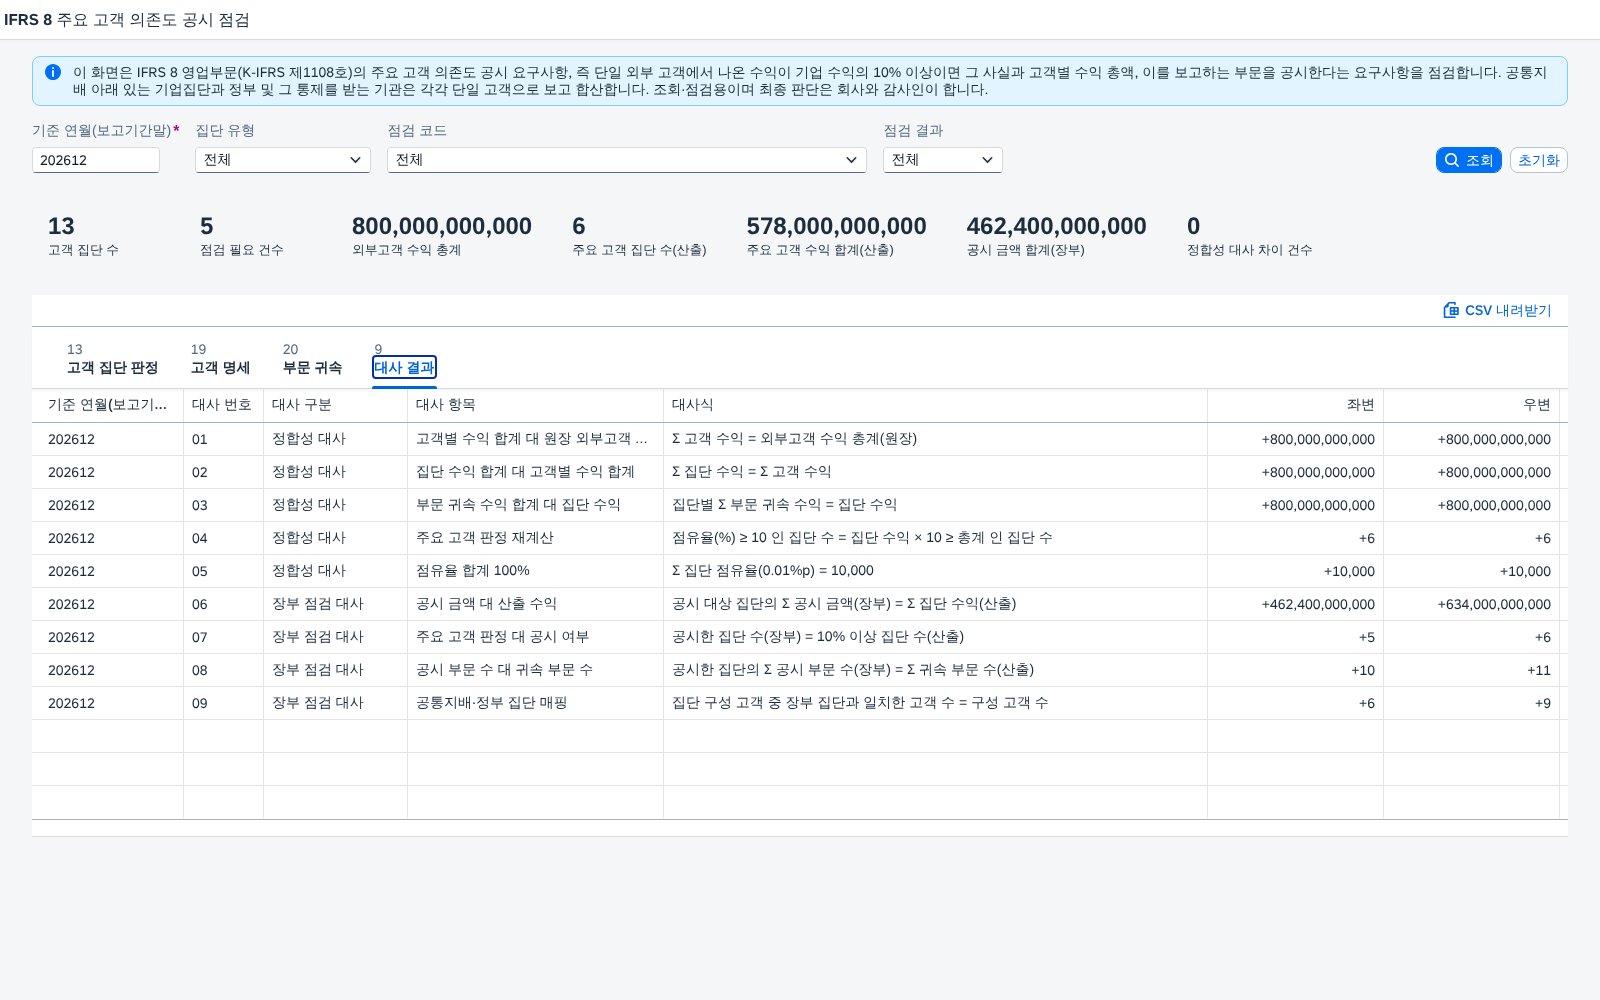The height and width of the screenshot is (1000, 1600).
Task: Click the 대사 번호 column header
Action: 223,405
